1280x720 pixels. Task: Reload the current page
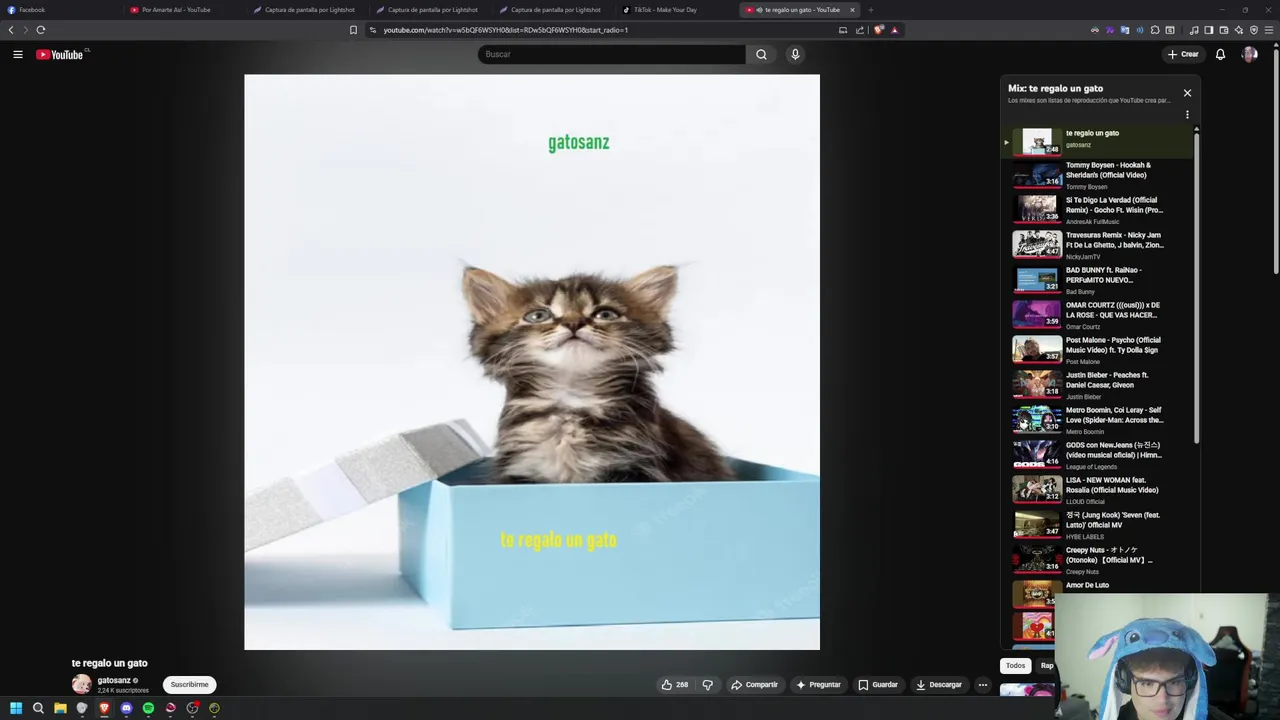point(41,30)
